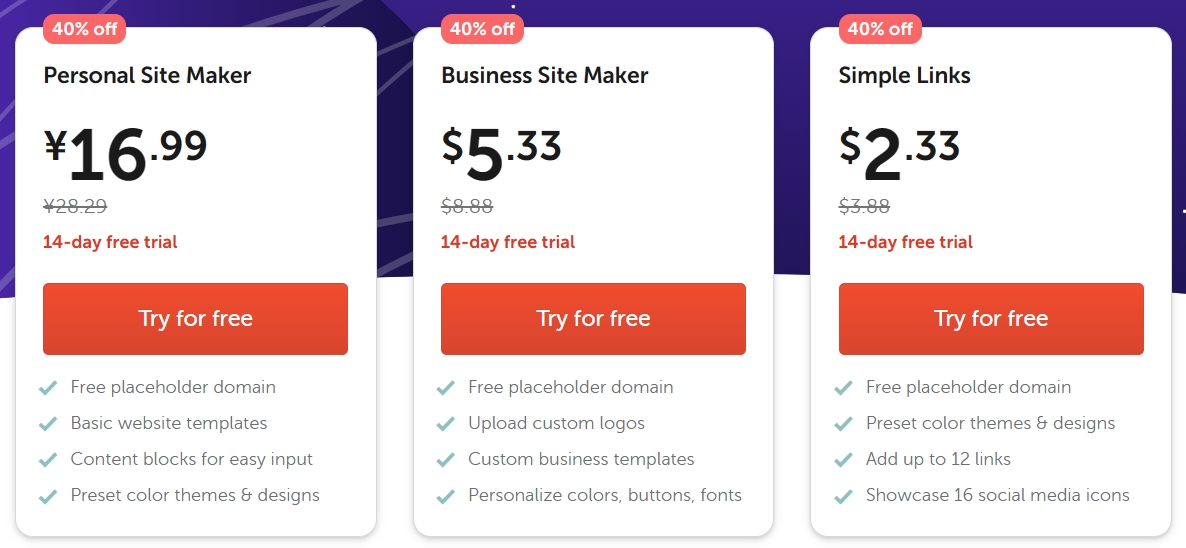Click checkmark icon beside Showcase 16 social media icons
The height and width of the screenshot is (548, 1186).
click(x=843, y=496)
